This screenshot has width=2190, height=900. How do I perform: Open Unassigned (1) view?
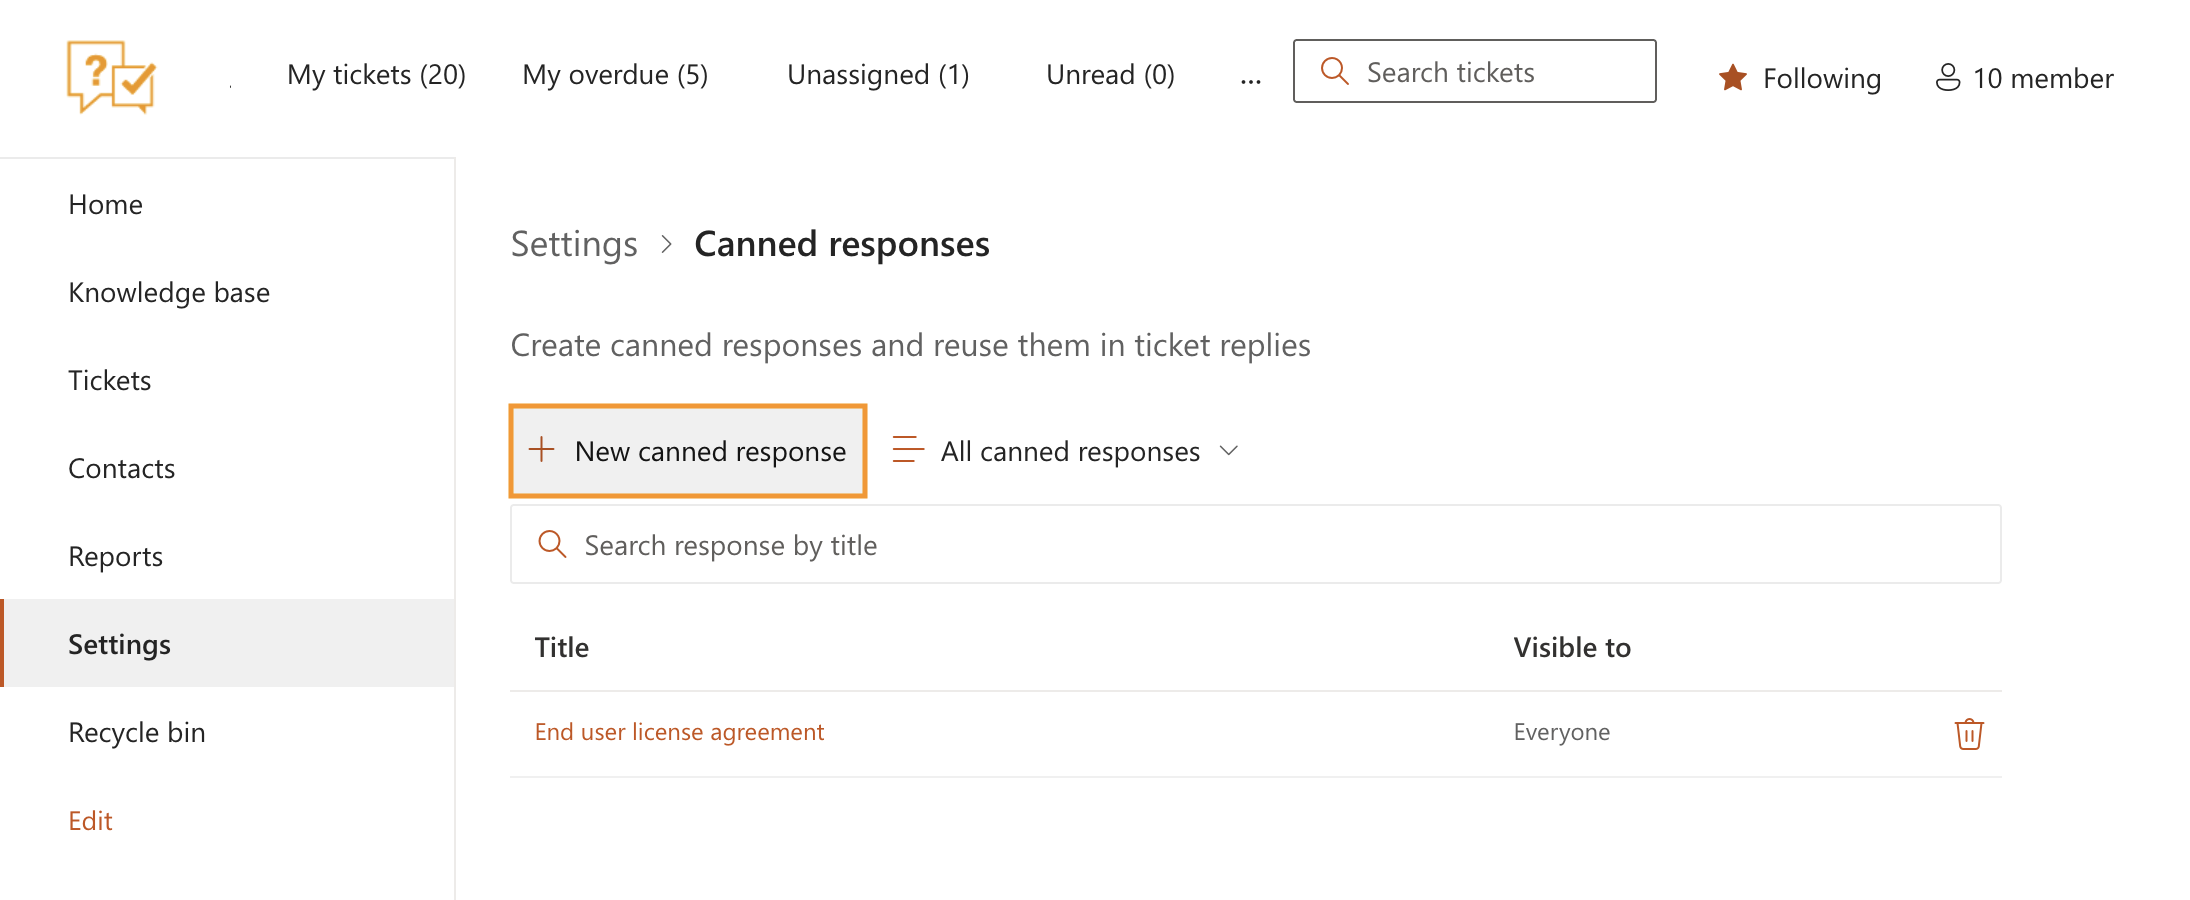click(x=878, y=75)
